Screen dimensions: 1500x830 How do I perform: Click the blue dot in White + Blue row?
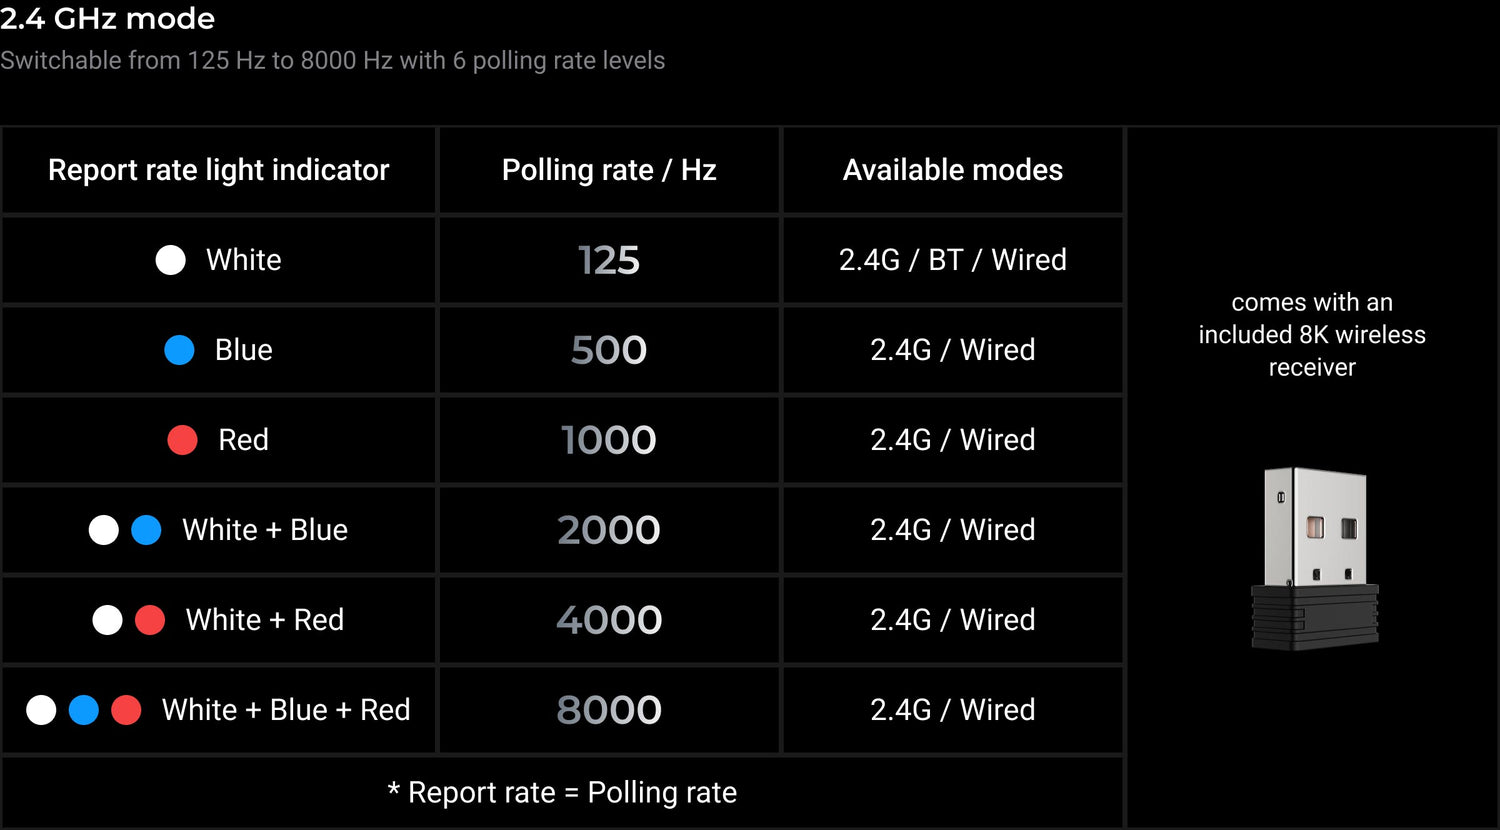pyautogui.click(x=146, y=530)
